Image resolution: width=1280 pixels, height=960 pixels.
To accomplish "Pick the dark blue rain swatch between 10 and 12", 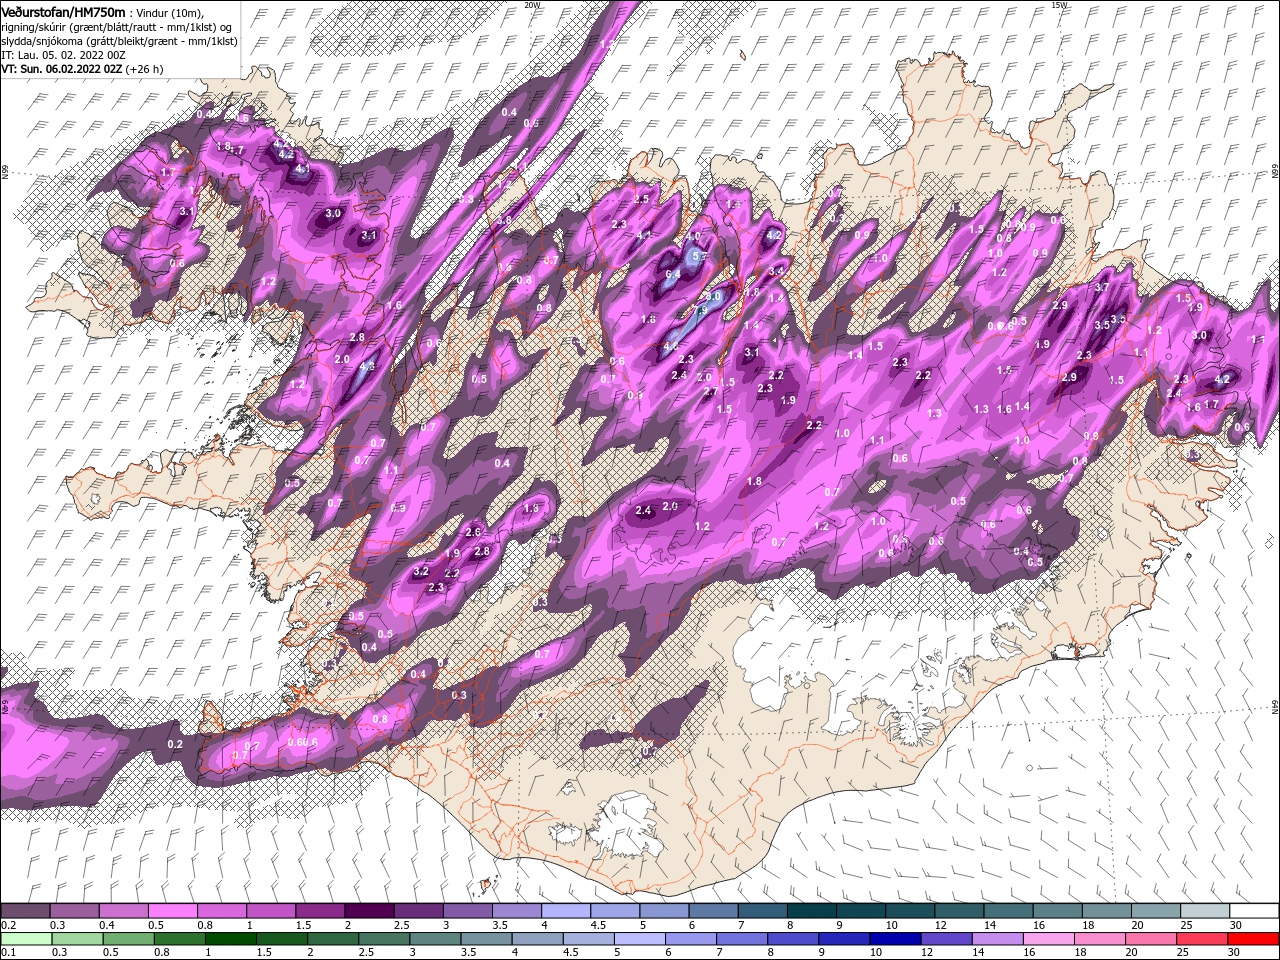I will (x=895, y=938).
